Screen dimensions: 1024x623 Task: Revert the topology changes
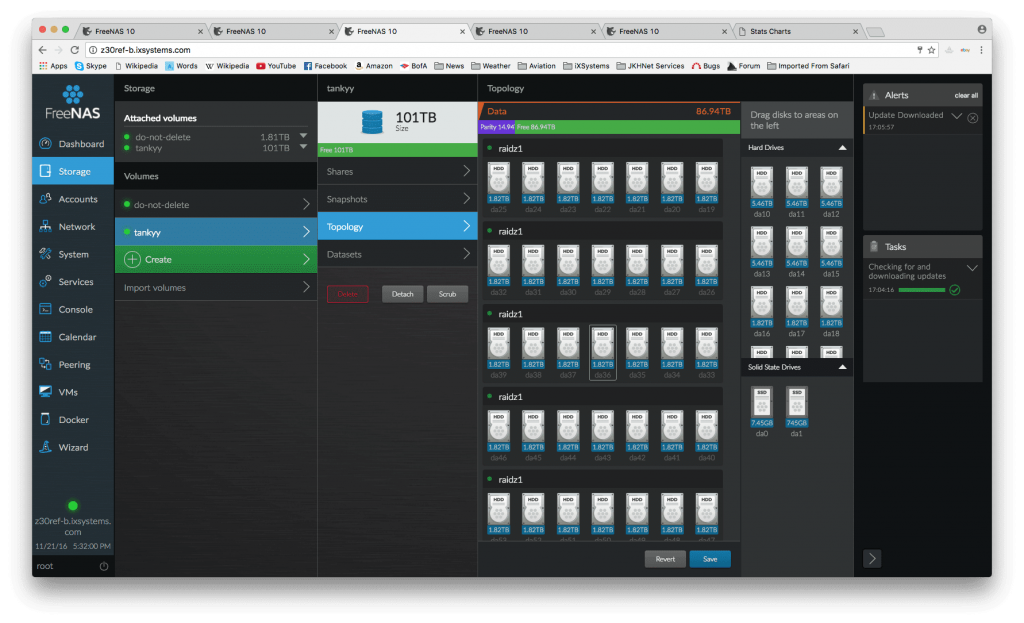tap(665, 559)
